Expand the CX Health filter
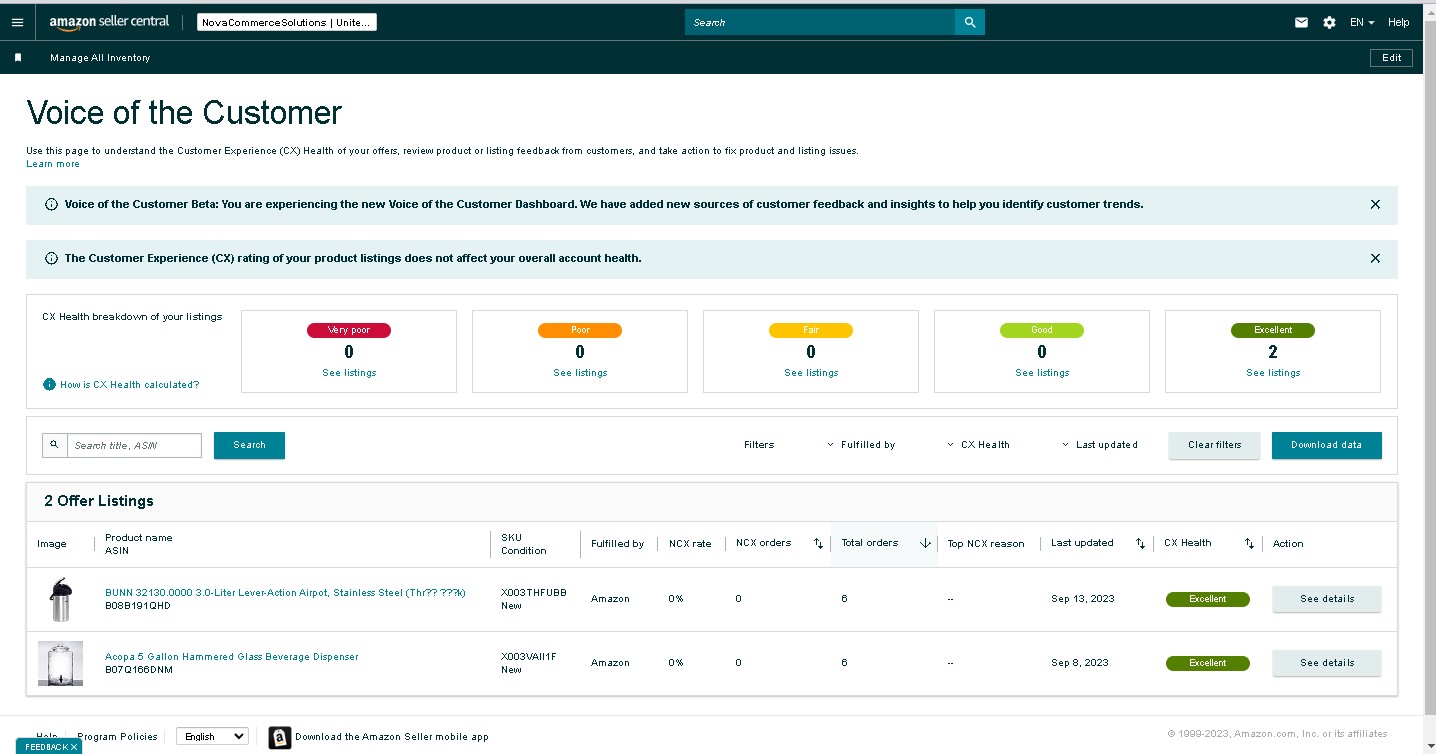1436x754 pixels. coord(978,445)
